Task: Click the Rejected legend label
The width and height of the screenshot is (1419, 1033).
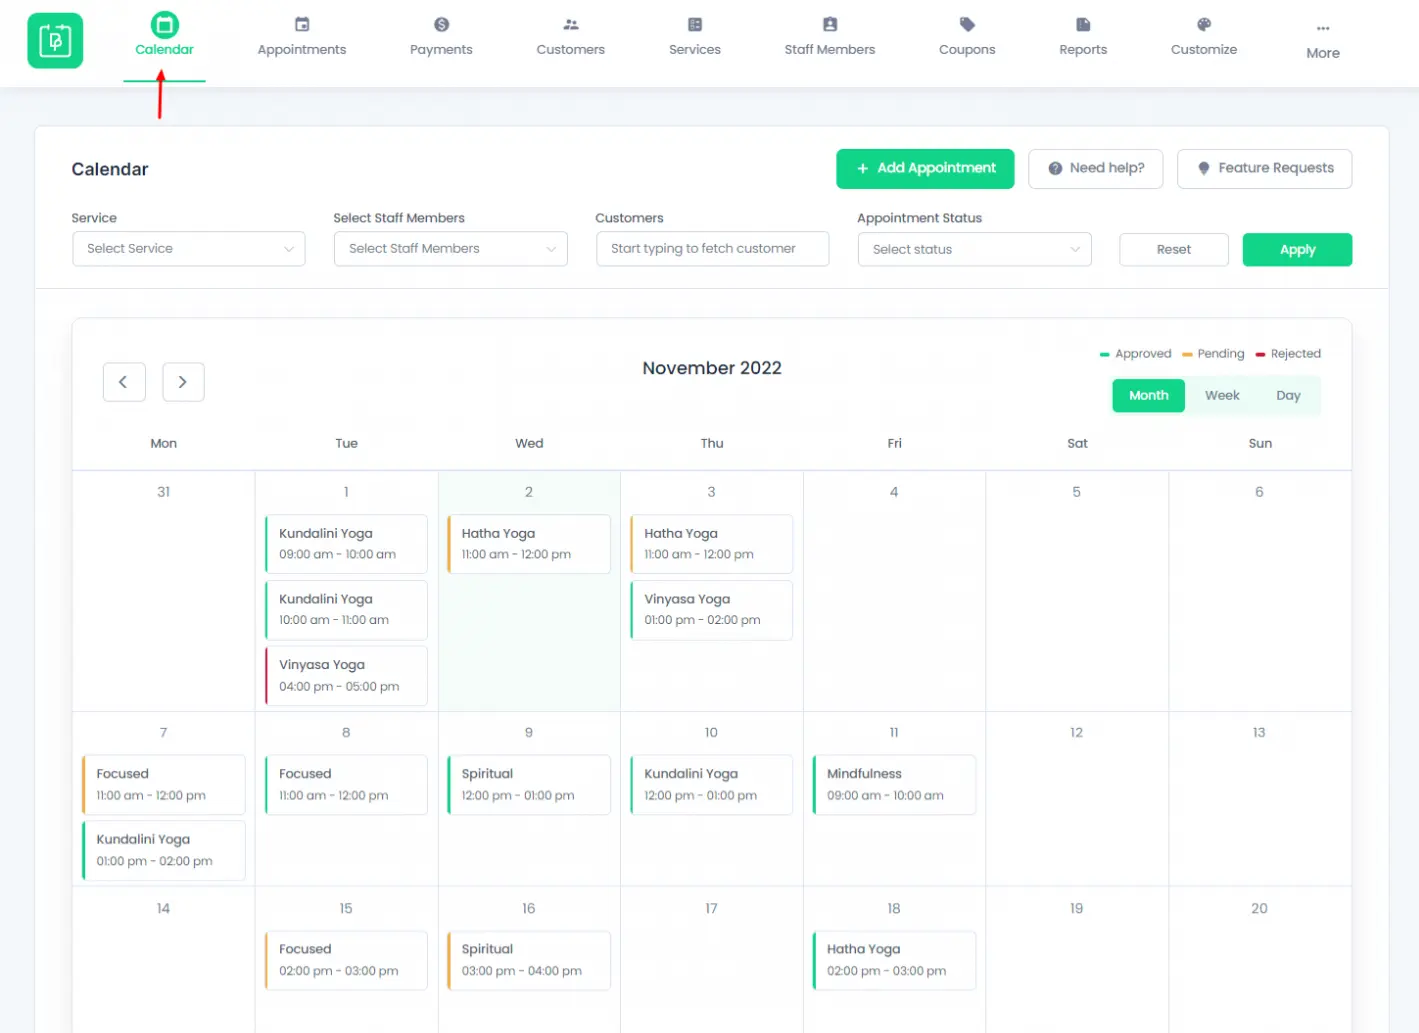Action: click(1296, 354)
